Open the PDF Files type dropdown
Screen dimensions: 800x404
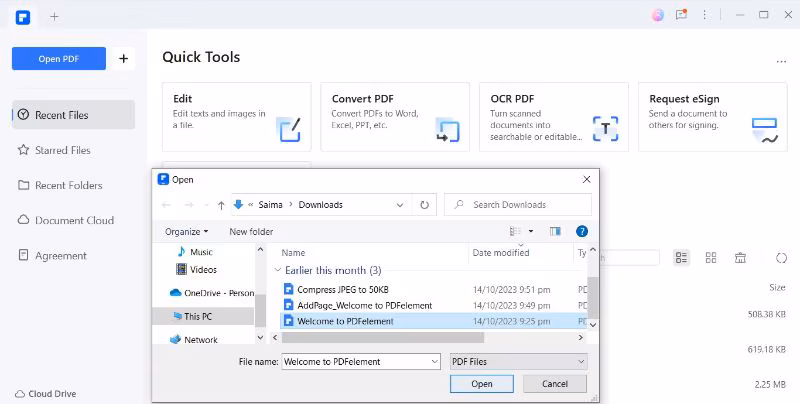[x=519, y=362]
